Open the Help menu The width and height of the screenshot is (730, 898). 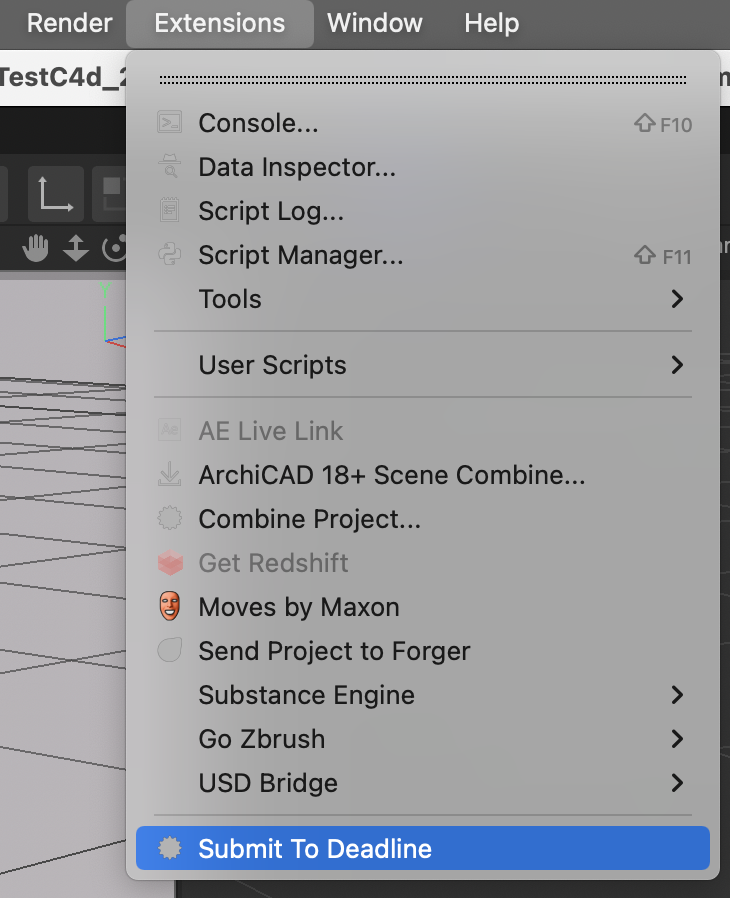[492, 23]
